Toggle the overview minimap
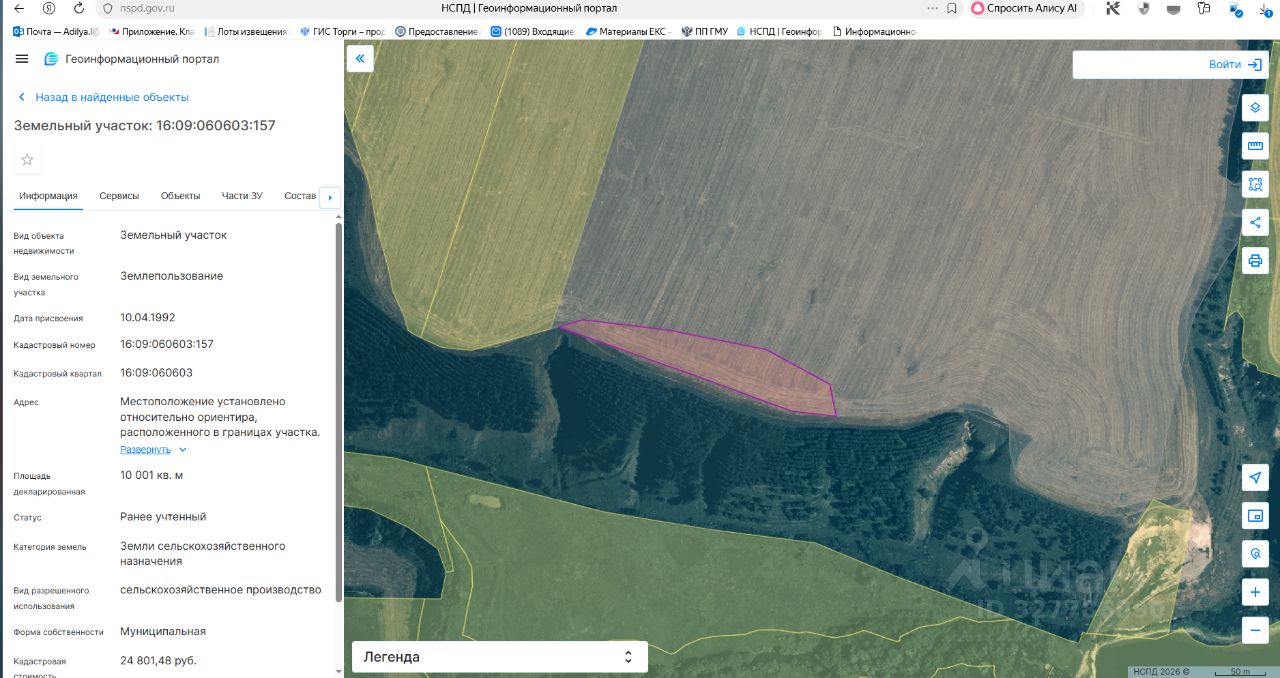This screenshot has width=1280, height=678. coord(1255,516)
